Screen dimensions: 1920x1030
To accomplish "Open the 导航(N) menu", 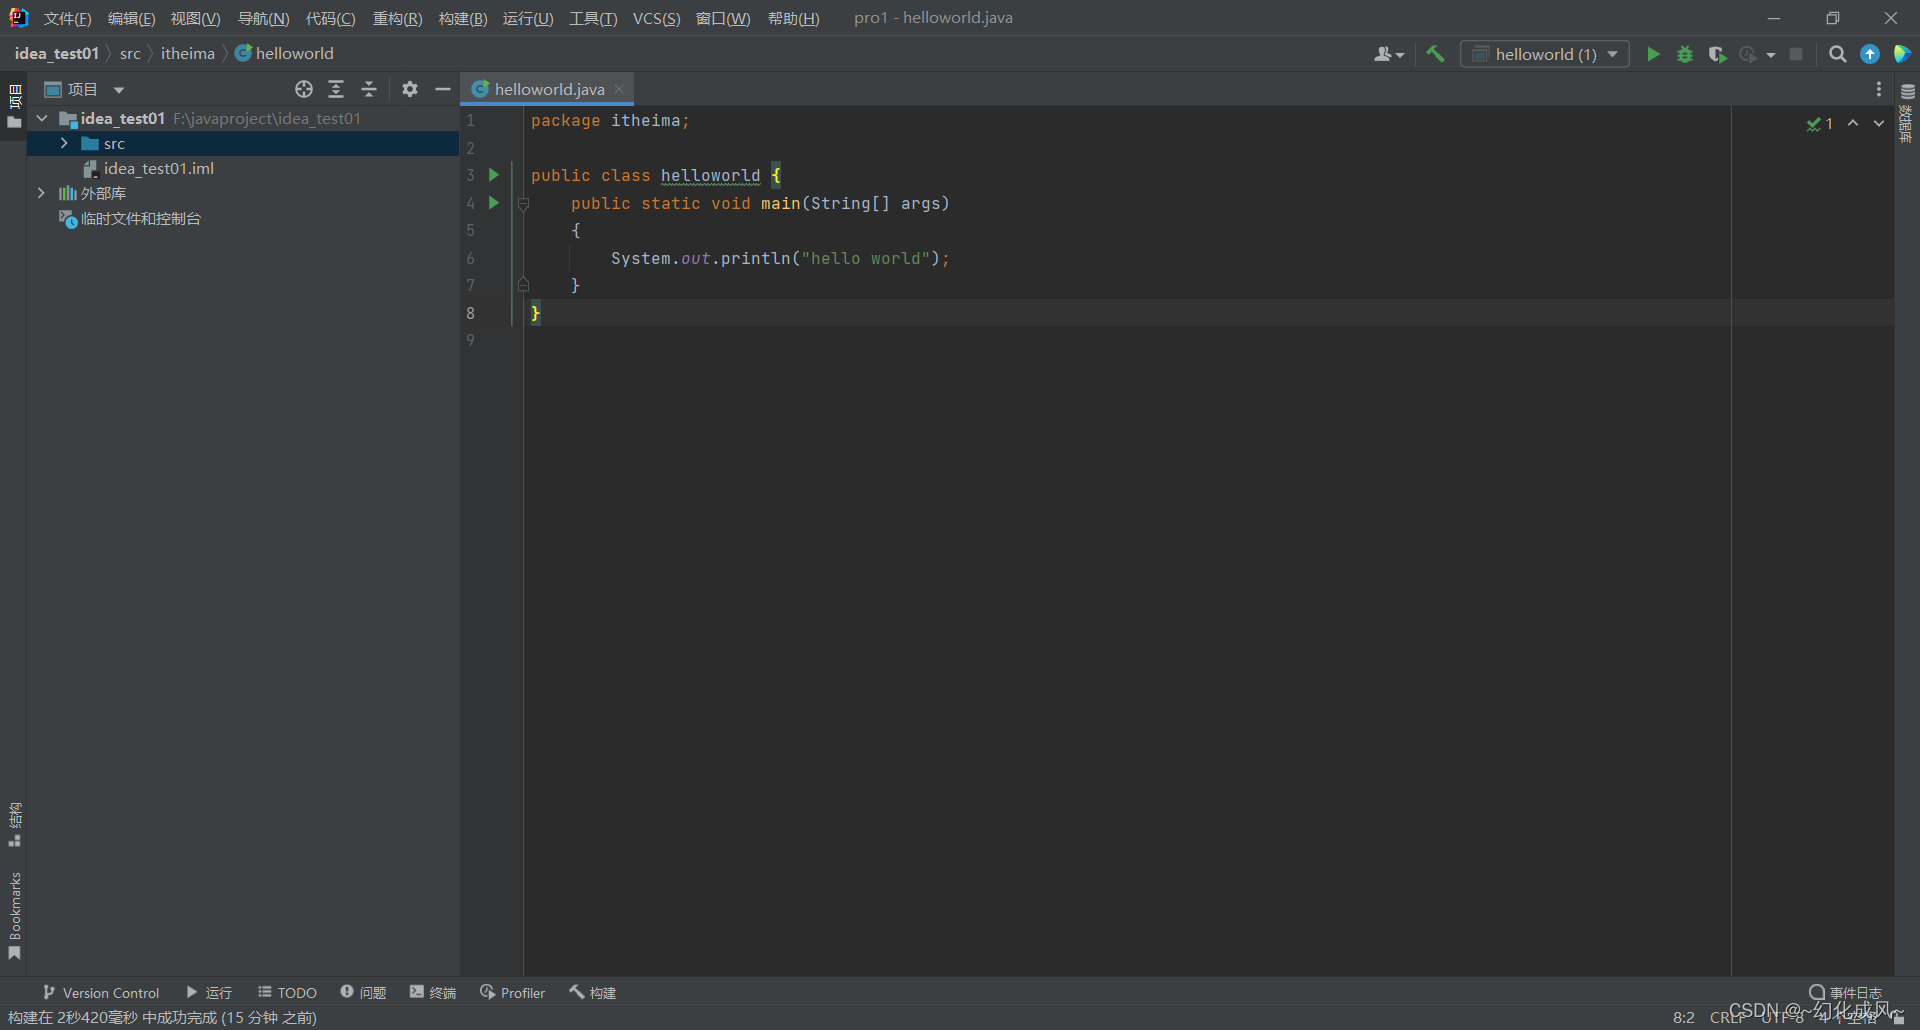I will [263, 19].
